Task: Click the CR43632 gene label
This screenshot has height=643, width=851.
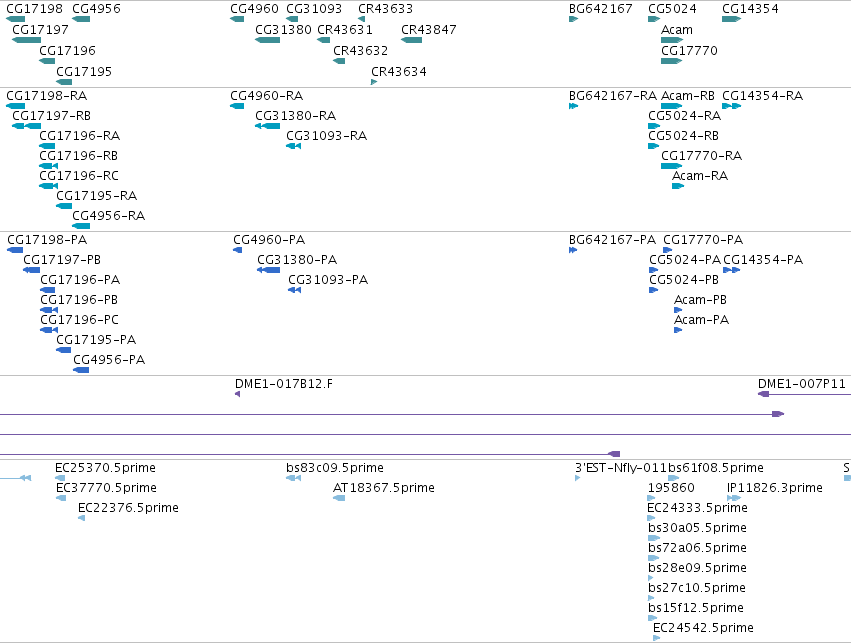Action: 360,50
